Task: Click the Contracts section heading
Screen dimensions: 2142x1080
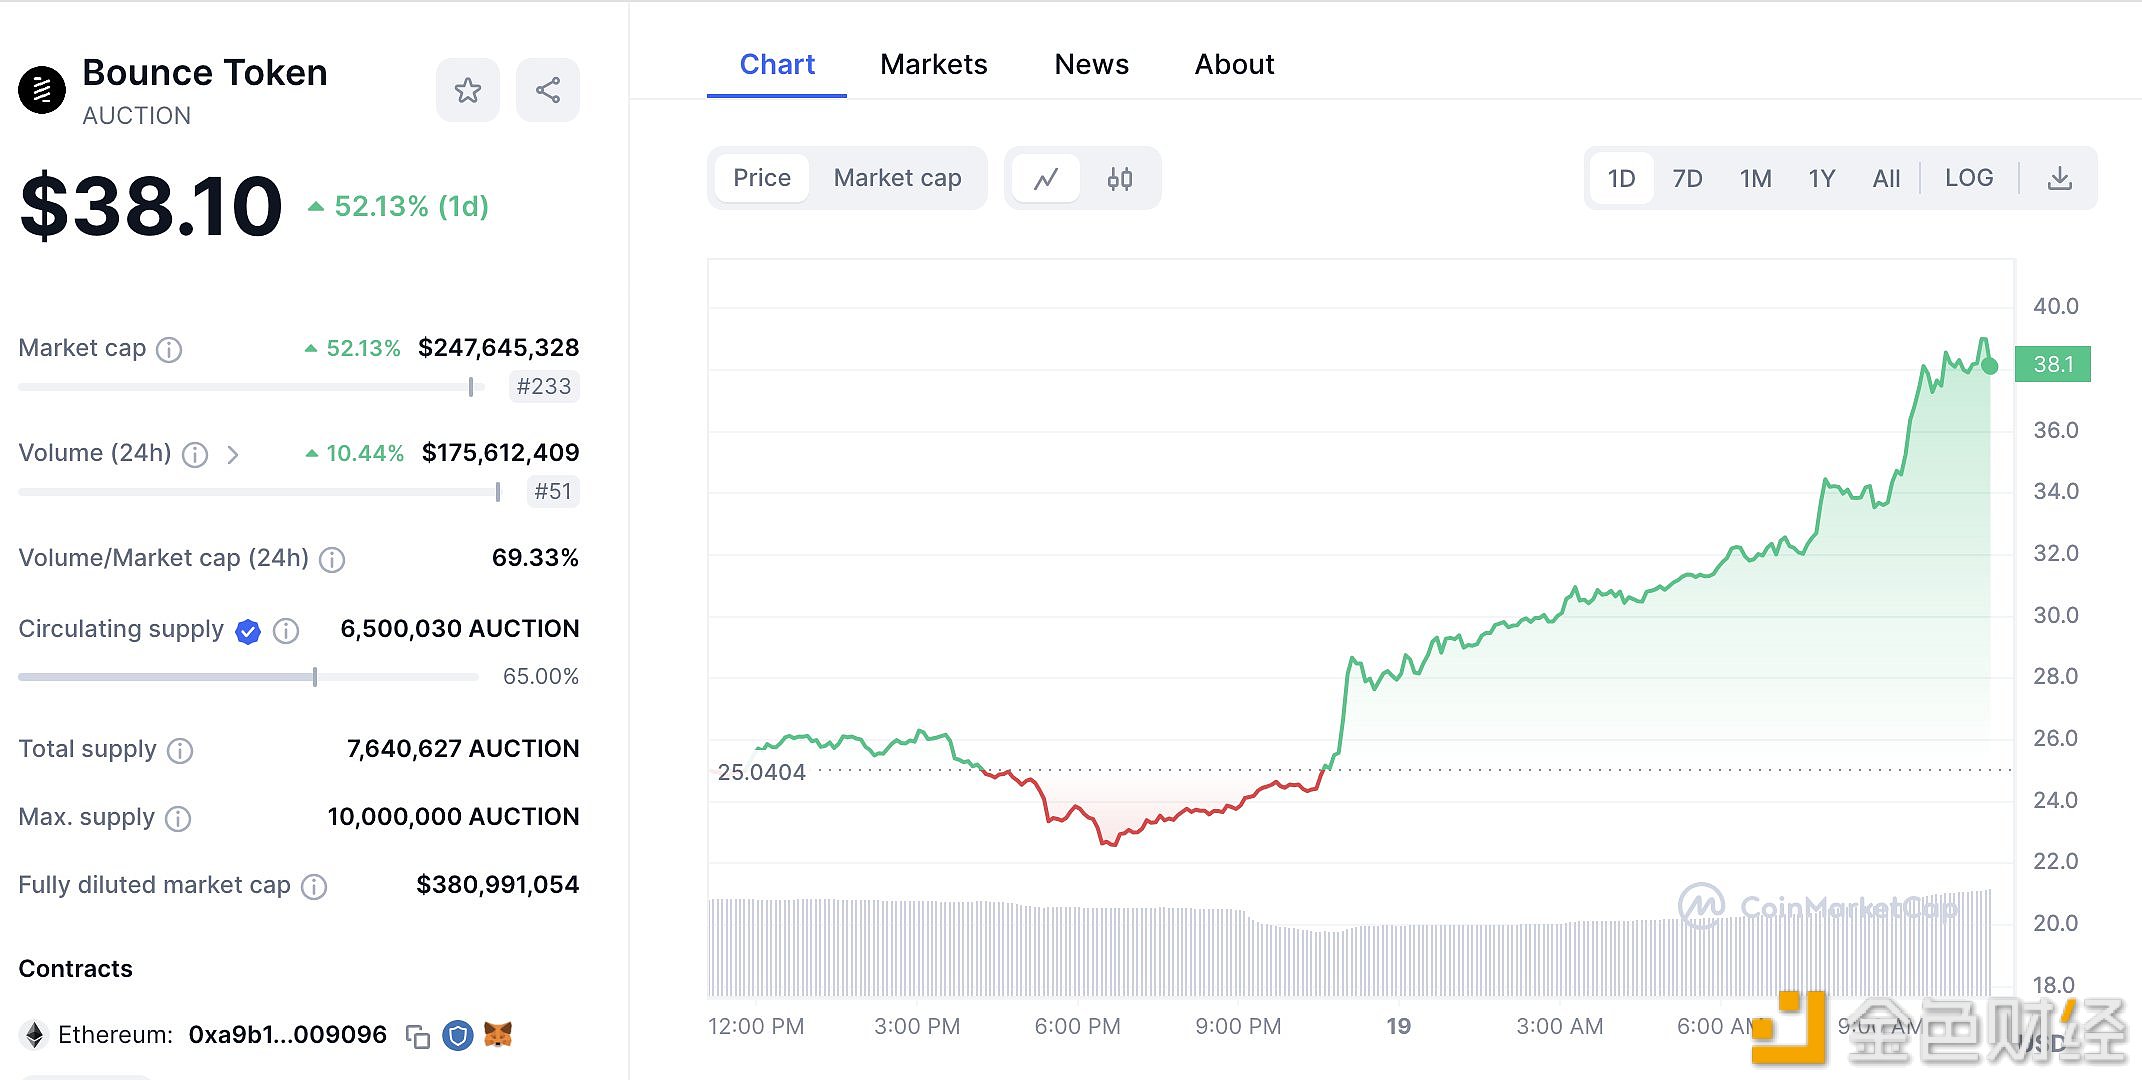Action: tap(76, 969)
